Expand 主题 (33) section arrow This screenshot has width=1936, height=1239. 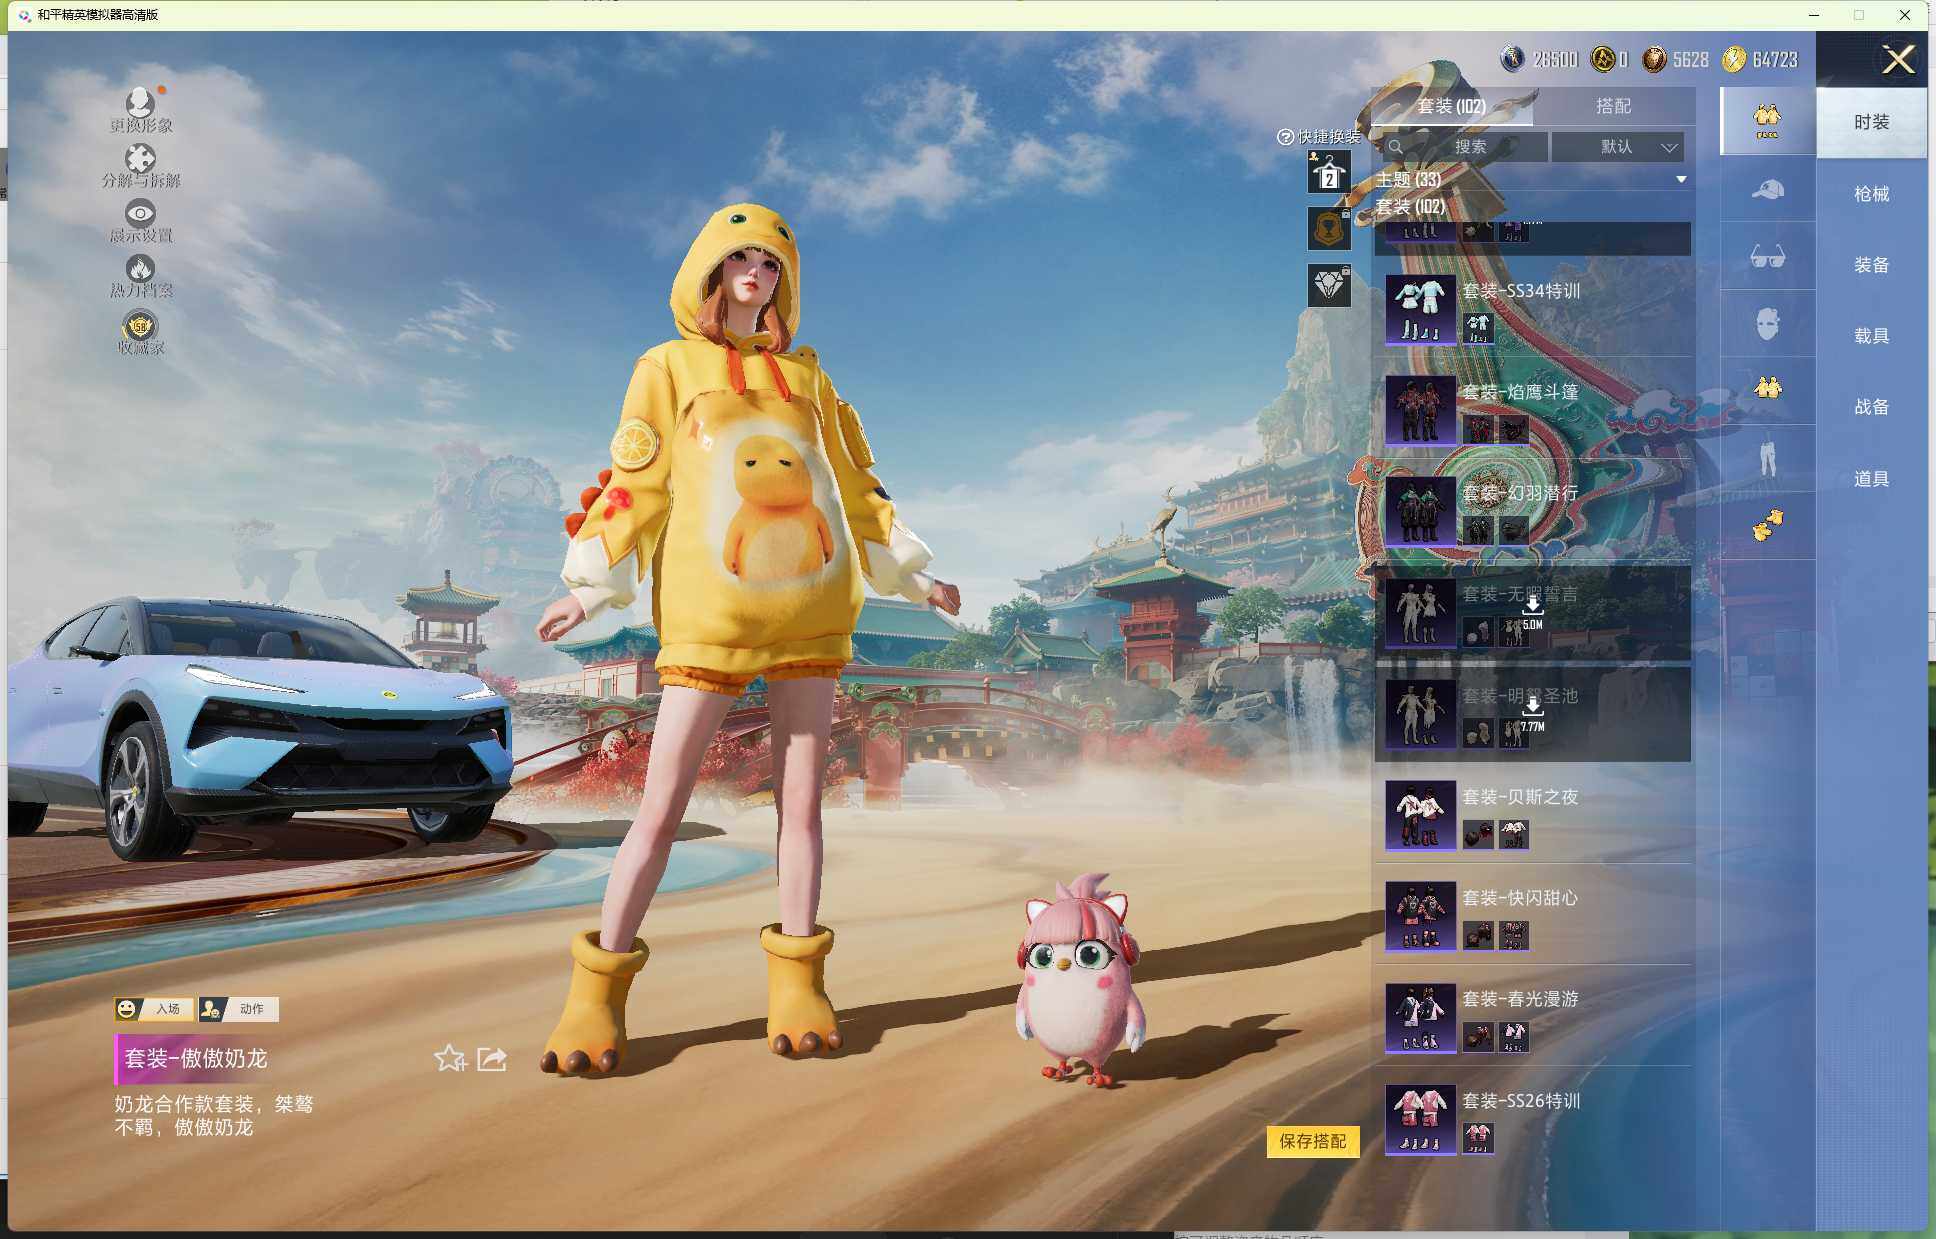[1681, 180]
